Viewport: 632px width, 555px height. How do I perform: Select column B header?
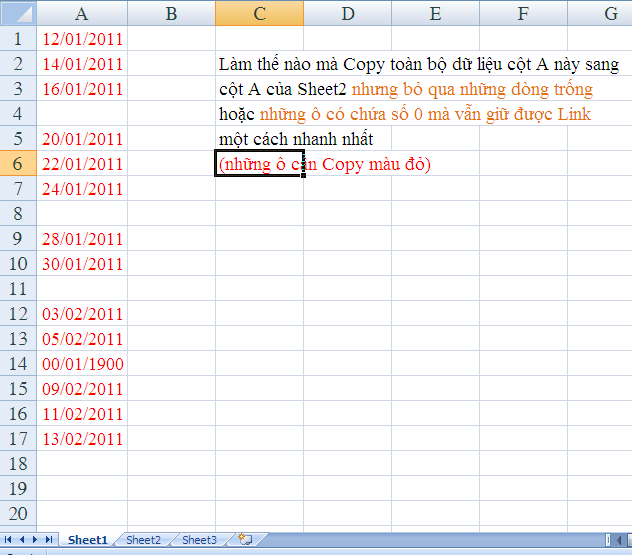[x=171, y=13]
